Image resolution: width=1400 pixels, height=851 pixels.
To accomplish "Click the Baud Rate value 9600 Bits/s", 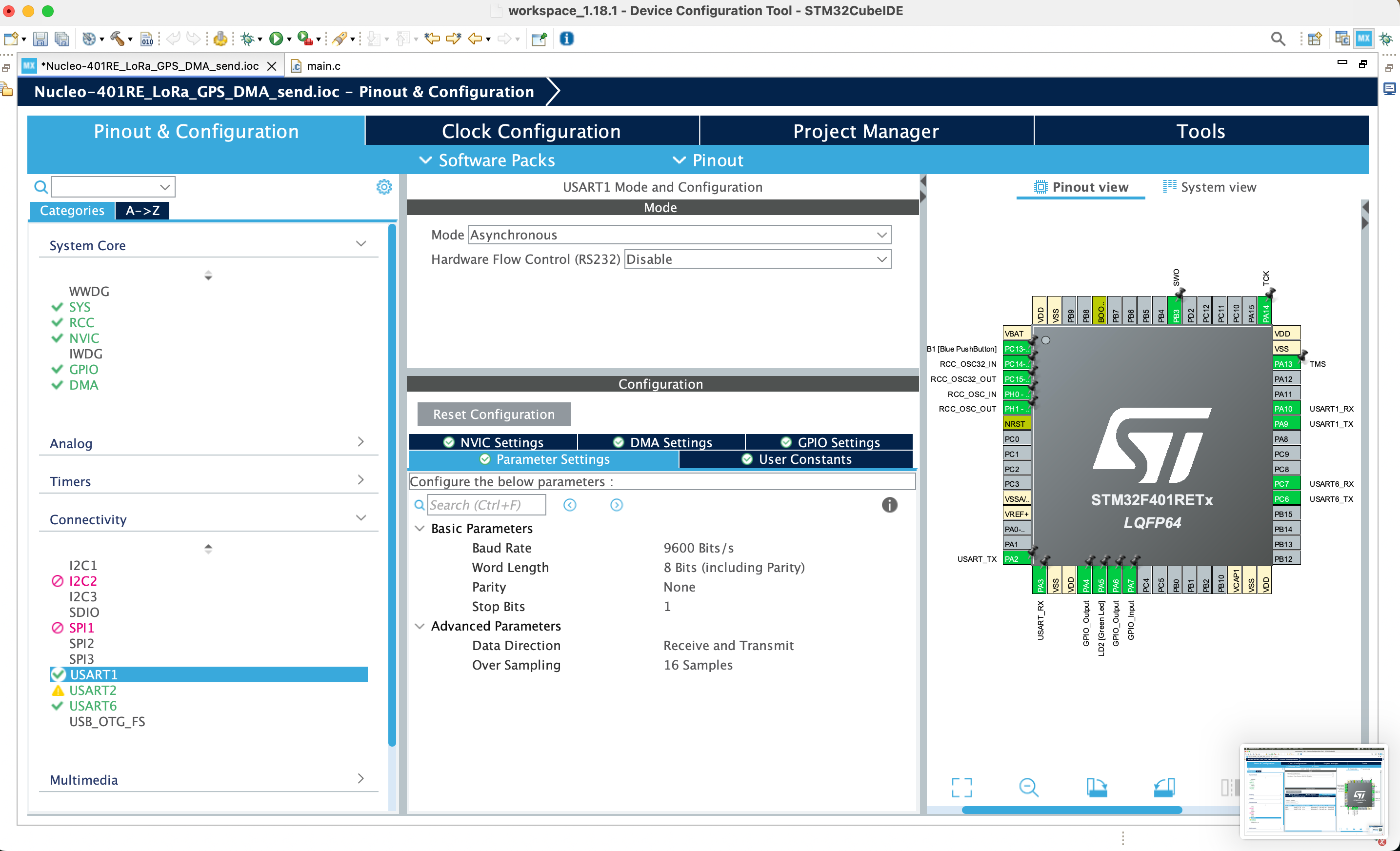I will click(x=699, y=548).
